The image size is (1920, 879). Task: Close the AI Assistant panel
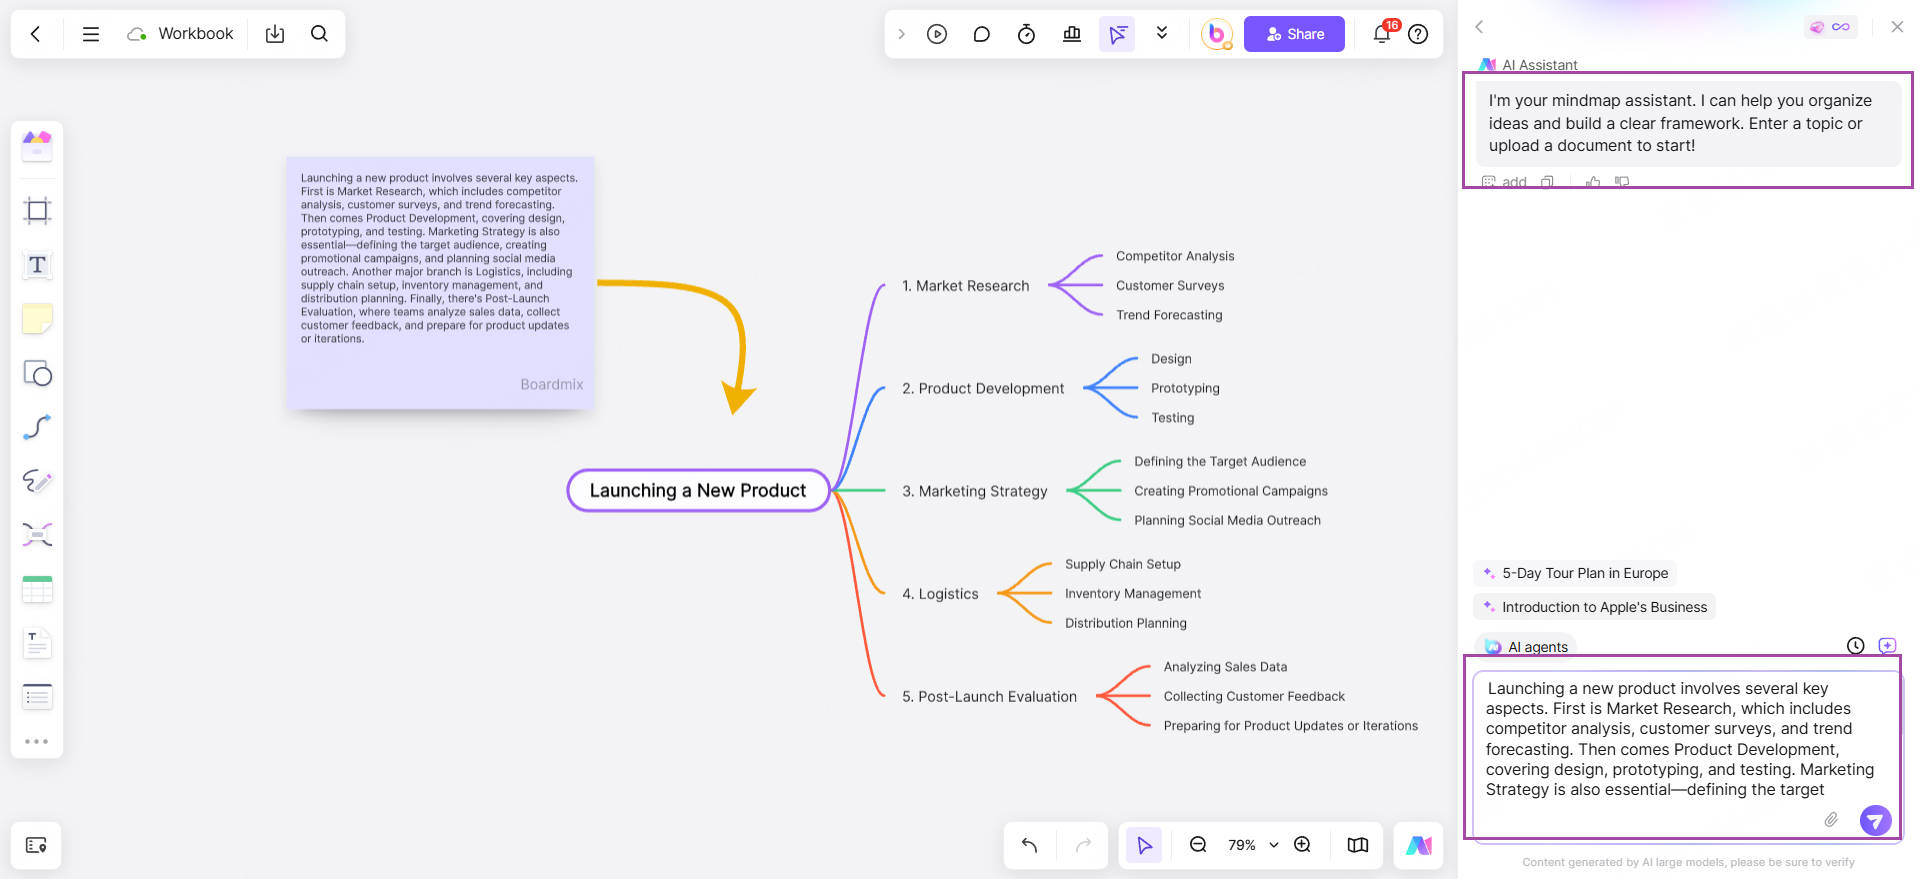tap(1897, 27)
